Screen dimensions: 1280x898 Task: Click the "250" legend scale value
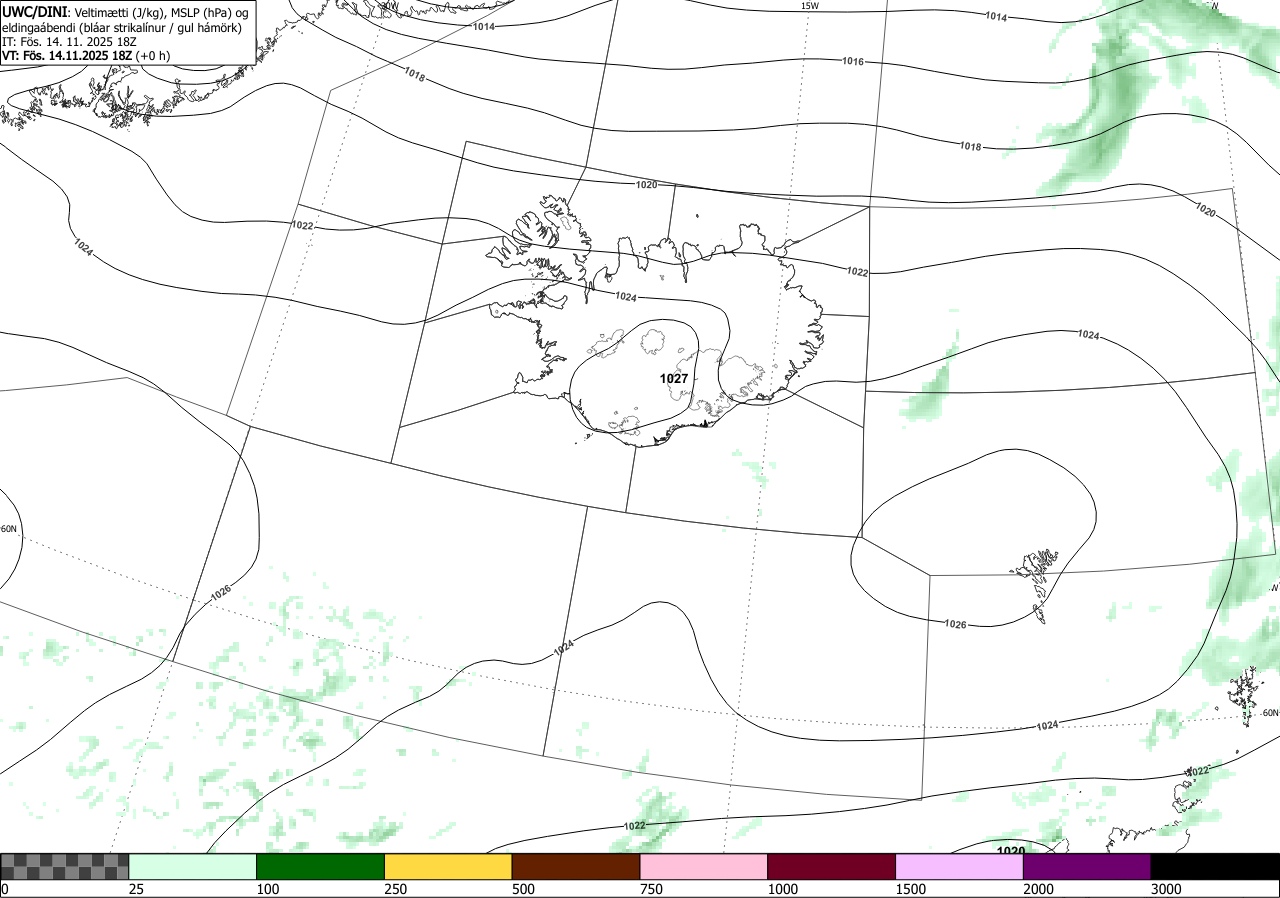[x=396, y=889]
